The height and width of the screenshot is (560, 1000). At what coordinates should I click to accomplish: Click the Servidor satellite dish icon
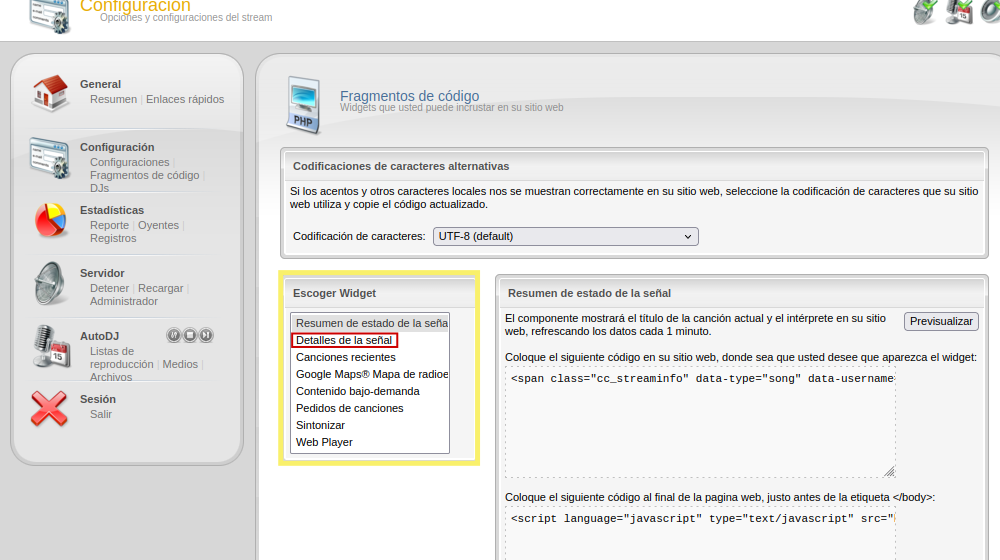49,283
